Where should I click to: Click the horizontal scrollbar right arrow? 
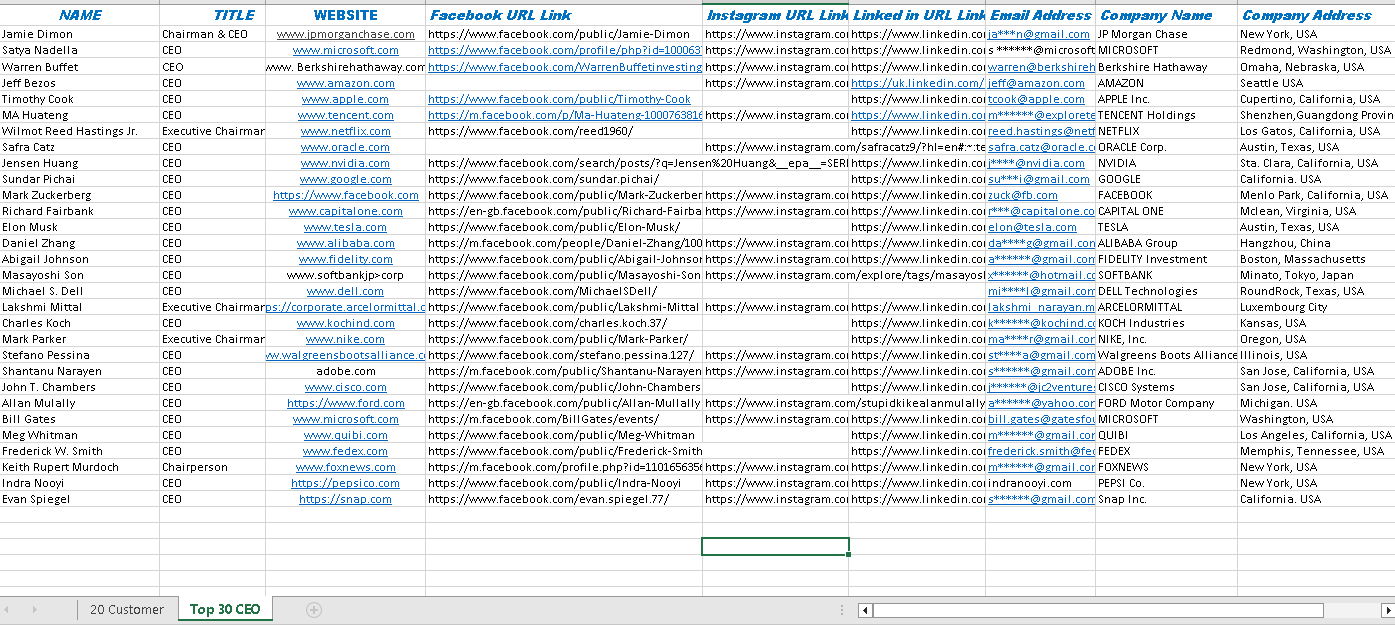pos(1388,610)
